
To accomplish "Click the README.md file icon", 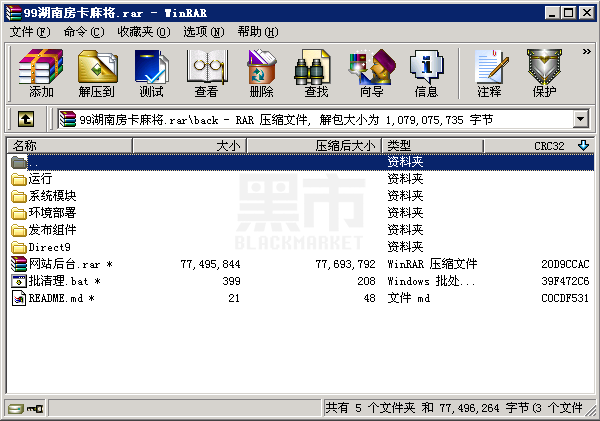I will click(19, 298).
